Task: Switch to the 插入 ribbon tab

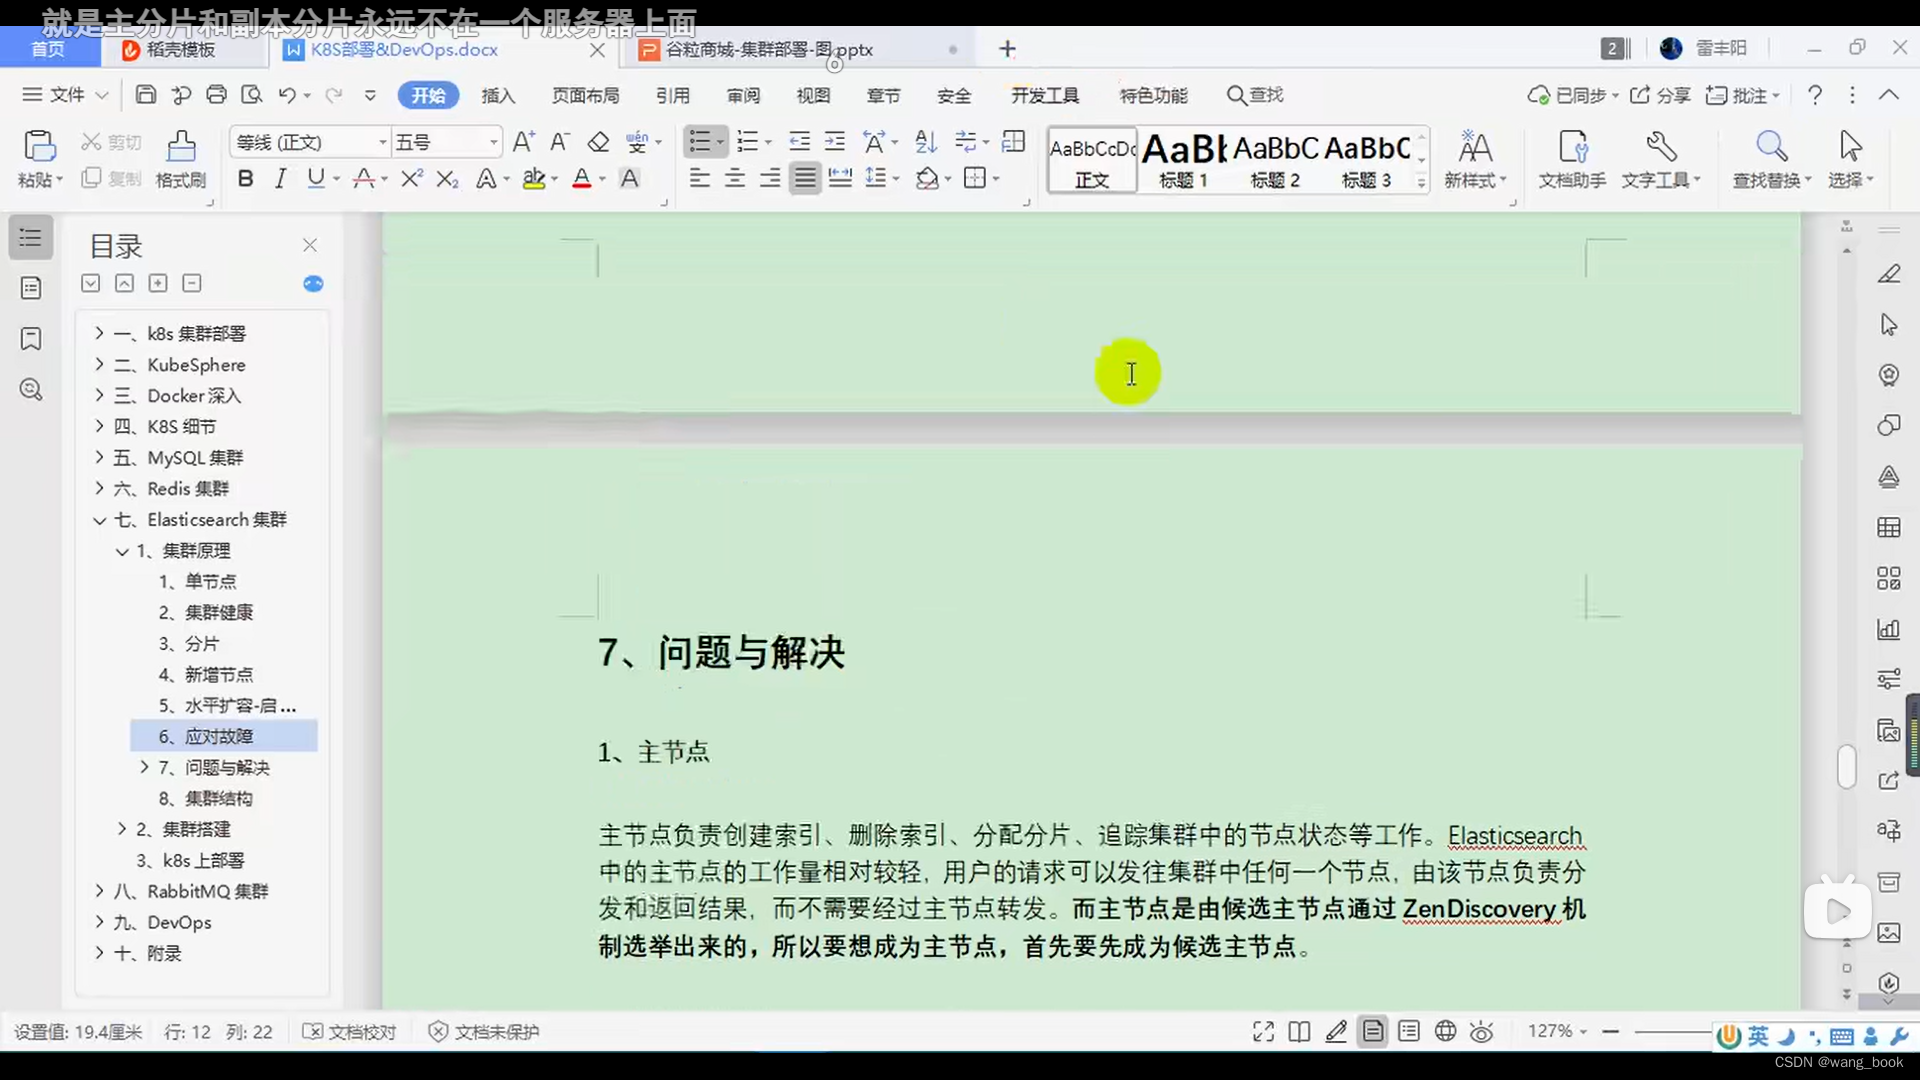Action: 498,95
